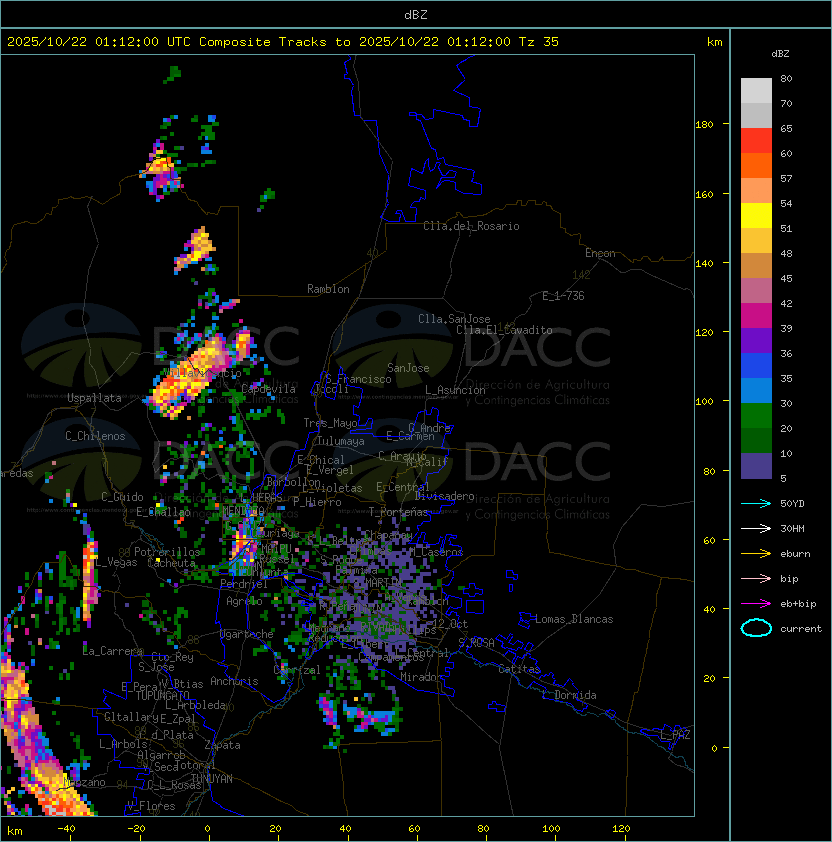This screenshot has width=832, height=842.
Task: Click the 'C_Chilenos' map label
Action: pos(95,436)
